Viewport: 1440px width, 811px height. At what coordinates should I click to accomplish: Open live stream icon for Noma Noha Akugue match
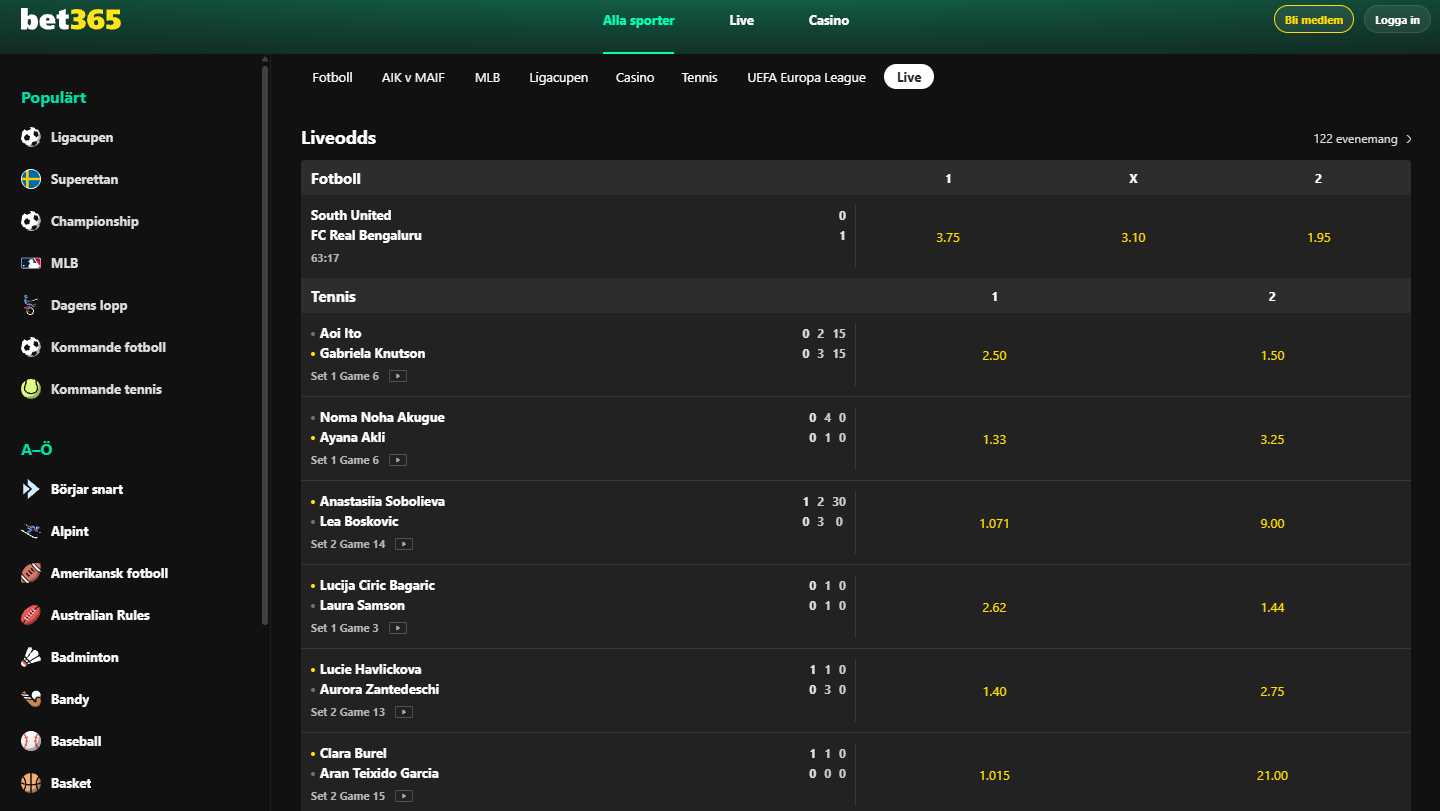[398, 460]
